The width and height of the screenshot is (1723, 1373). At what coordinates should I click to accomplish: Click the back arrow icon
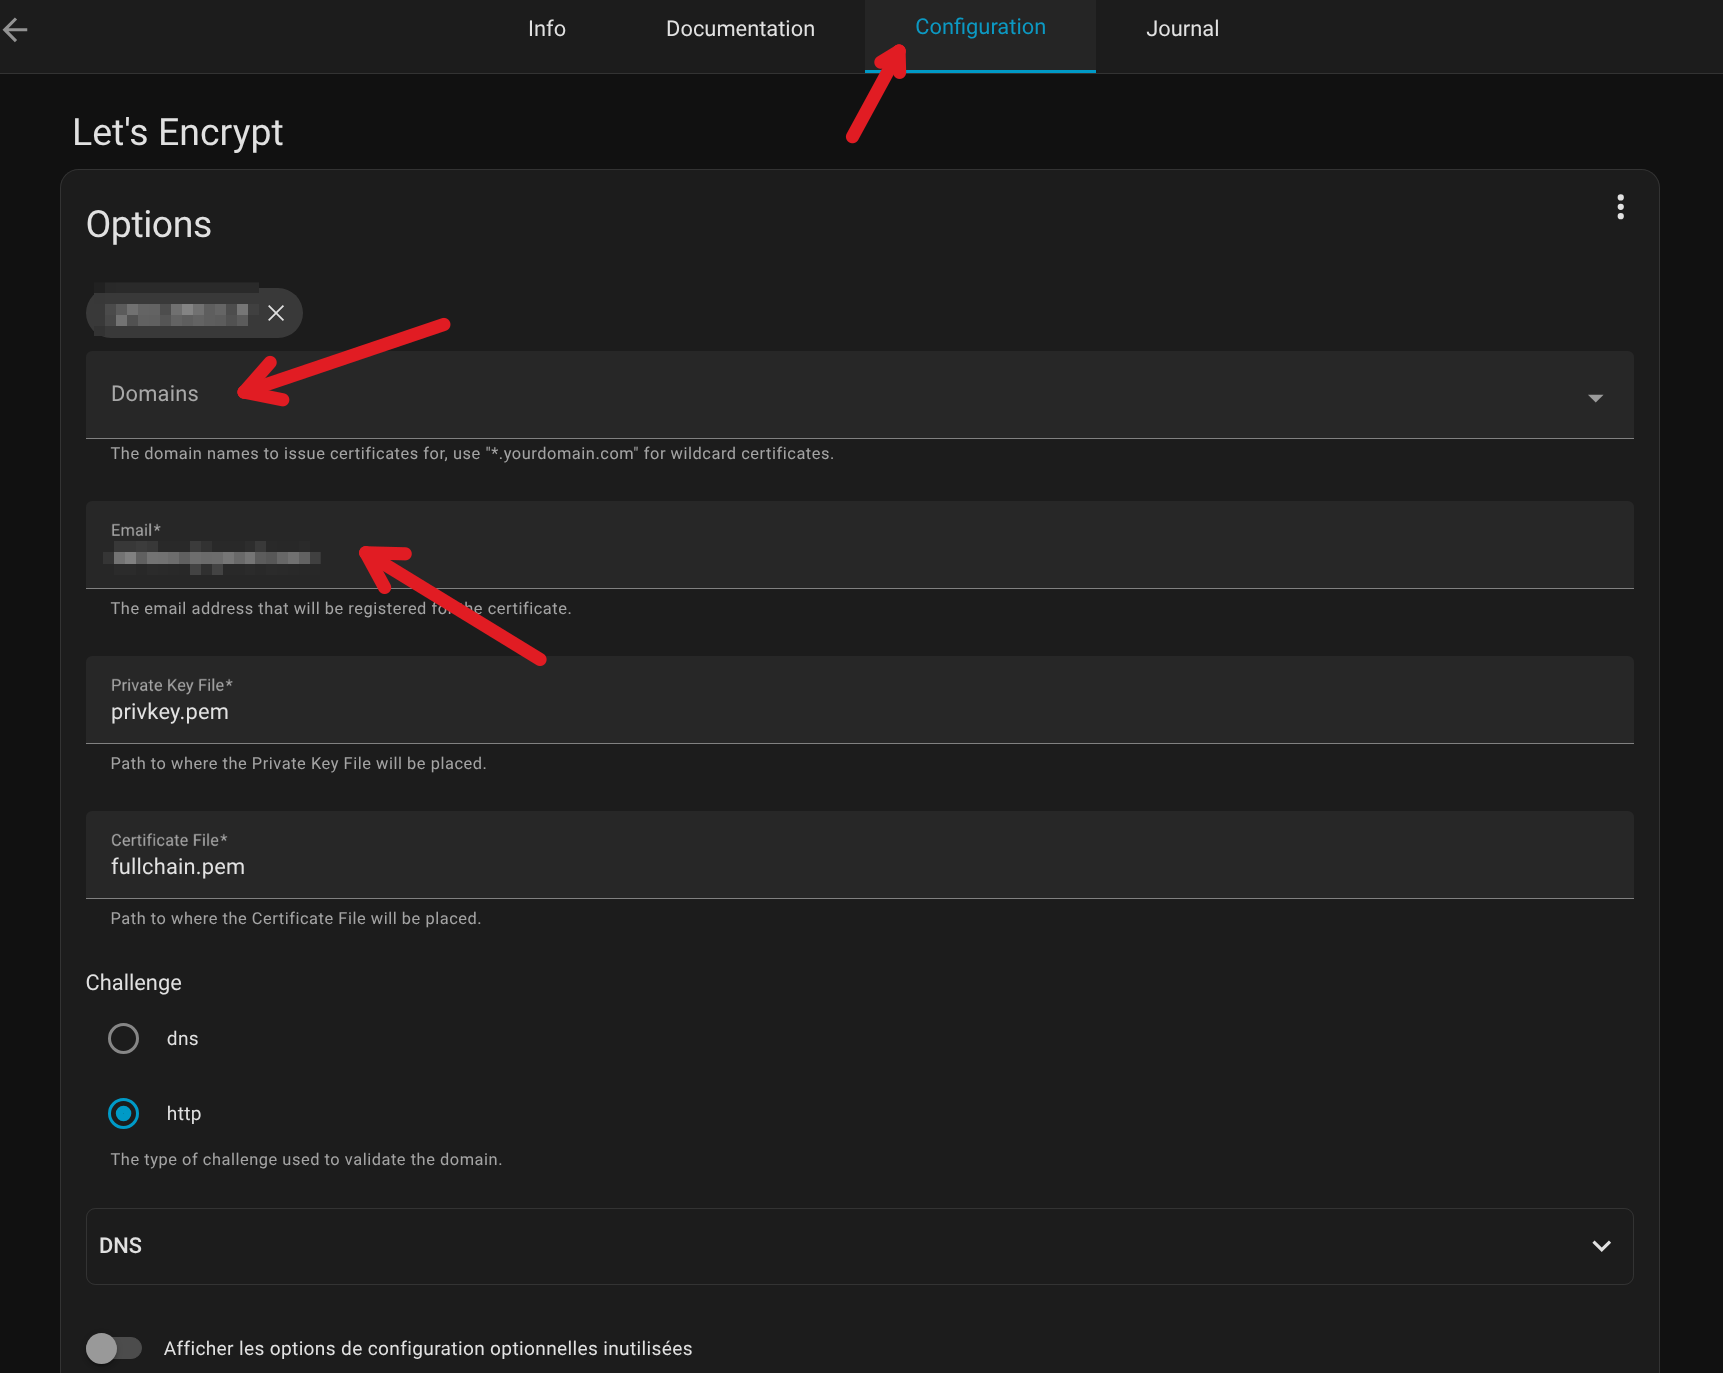point(16,30)
